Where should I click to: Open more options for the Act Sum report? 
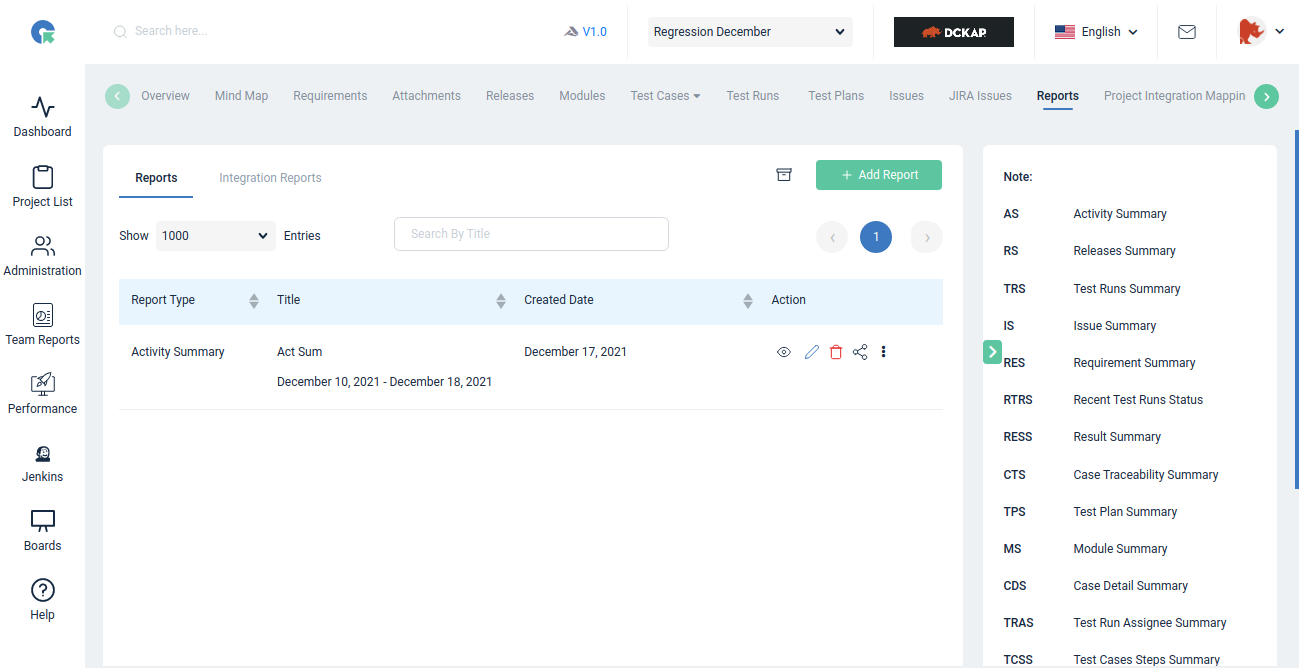883,352
